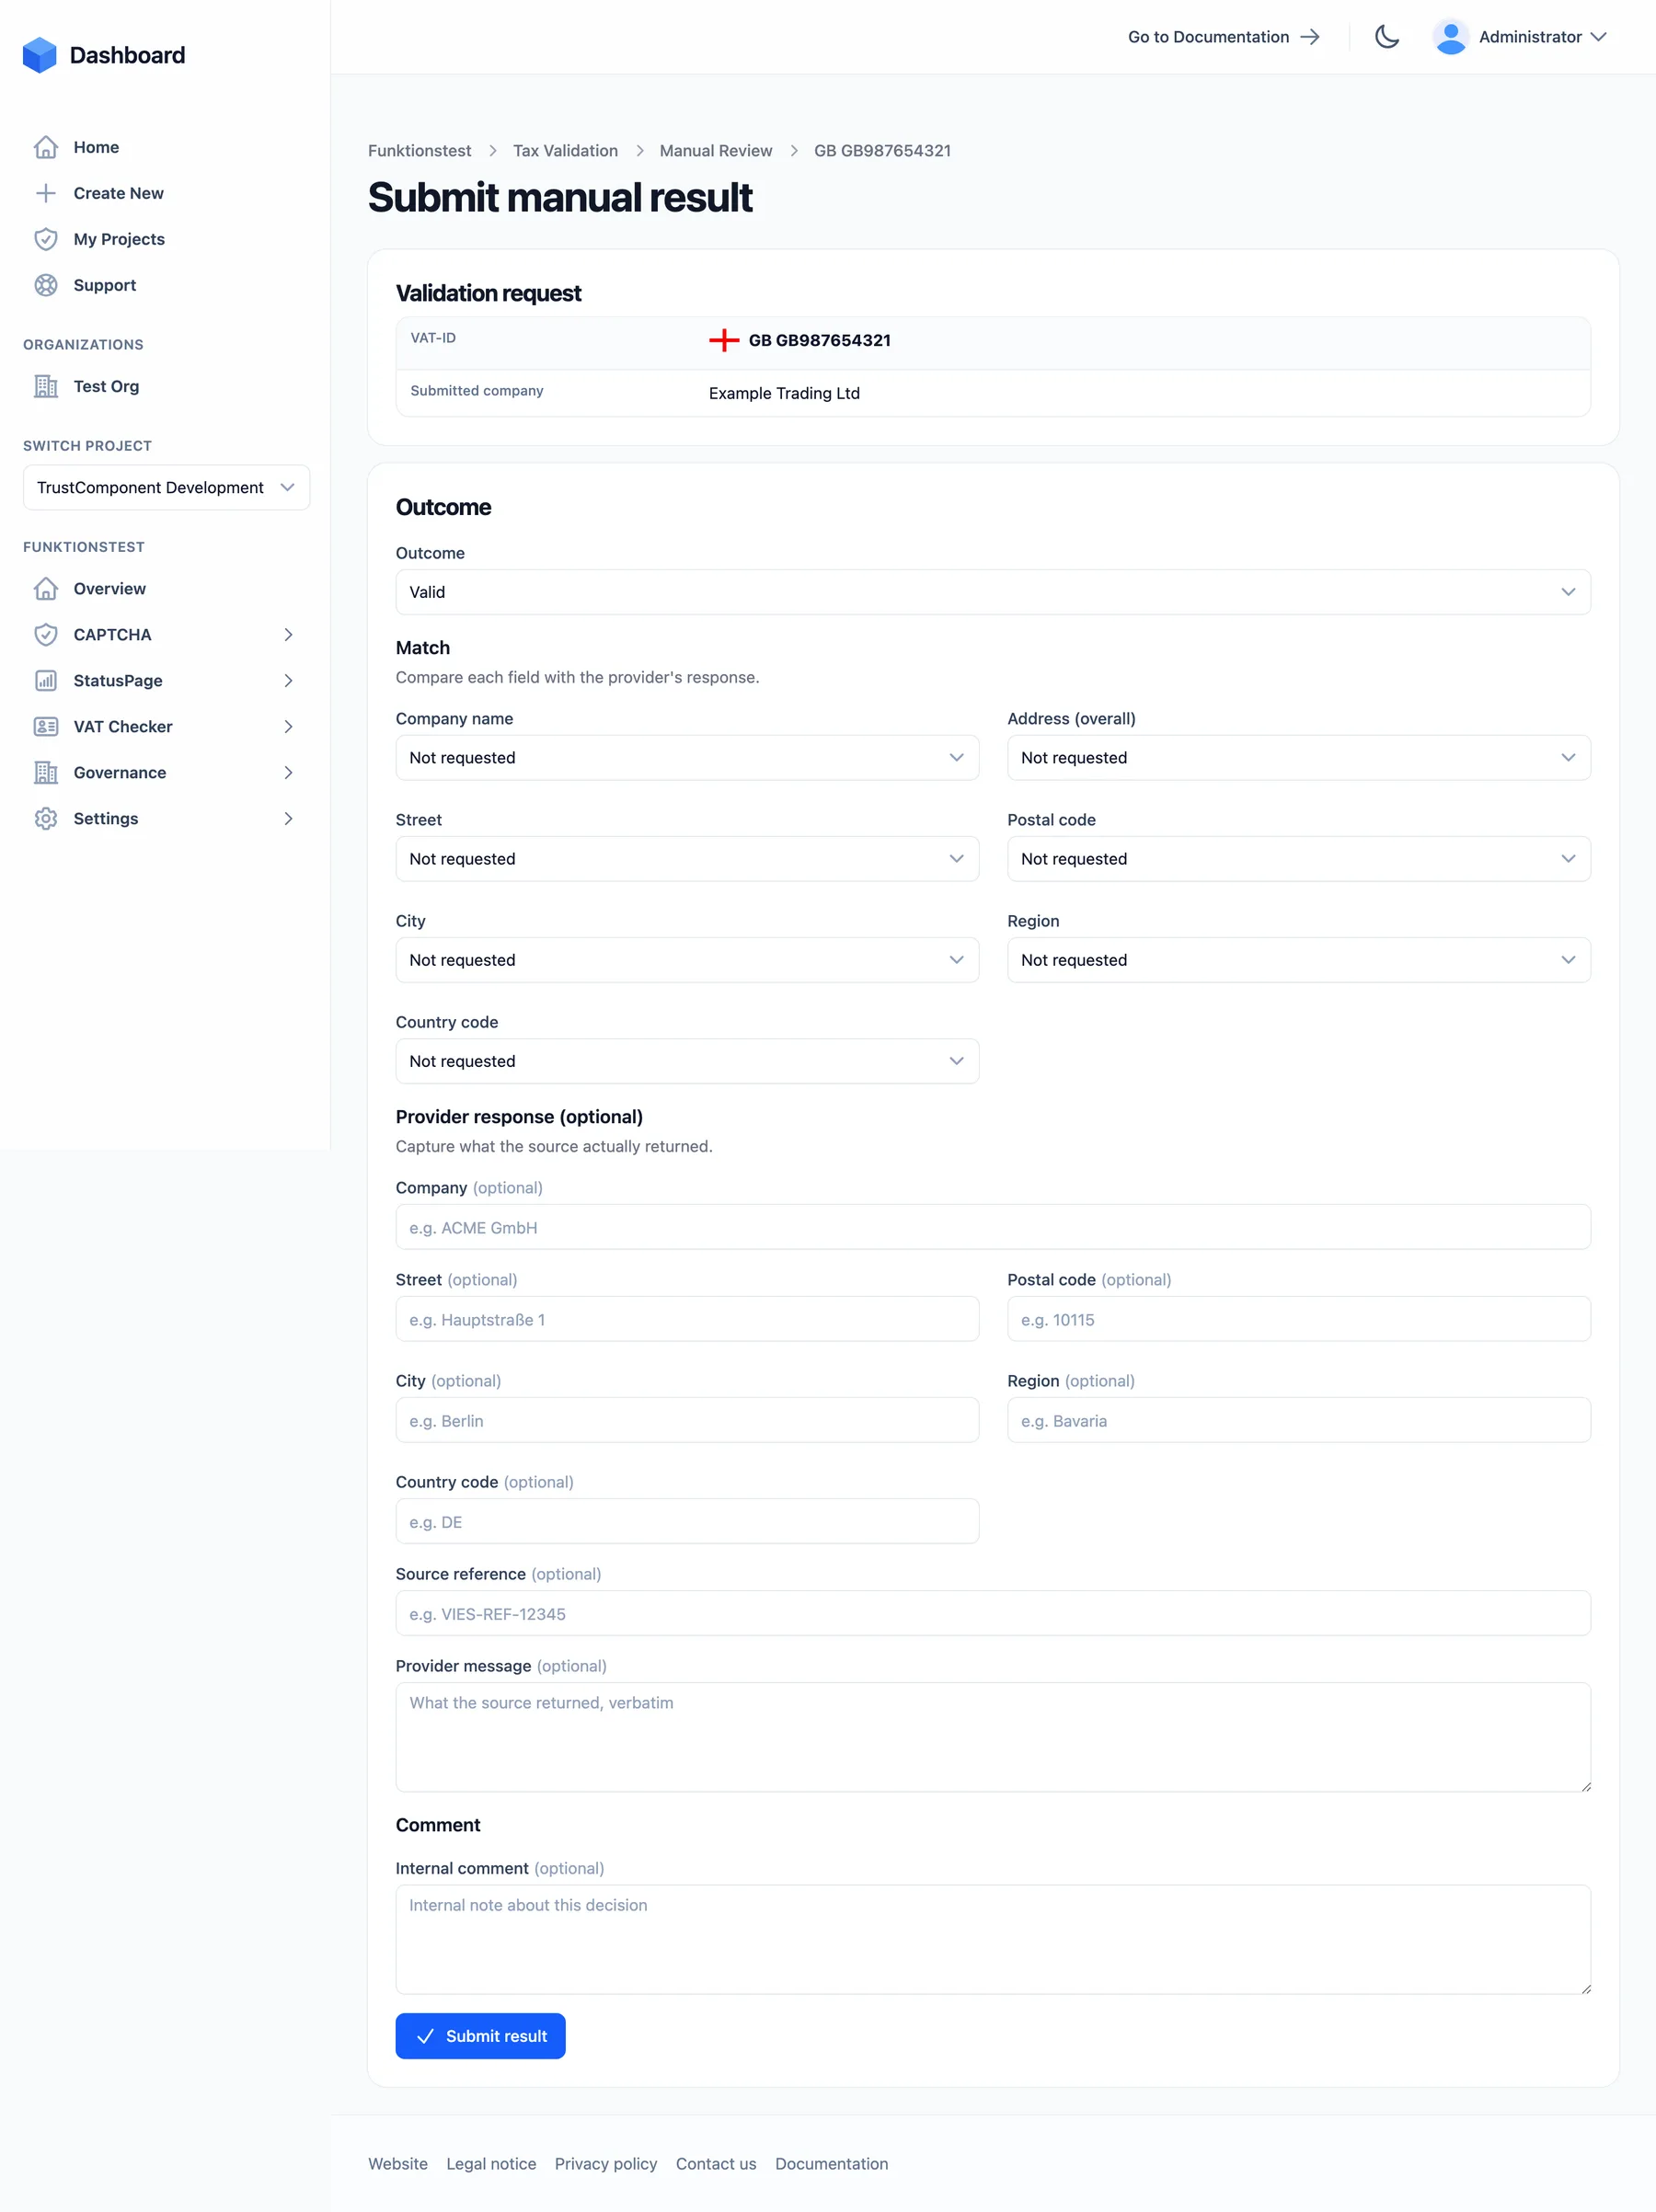The height and width of the screenshot is (2212, 1656).
Task: Click the lifebuoy icon beside Support
Action: 46,285
